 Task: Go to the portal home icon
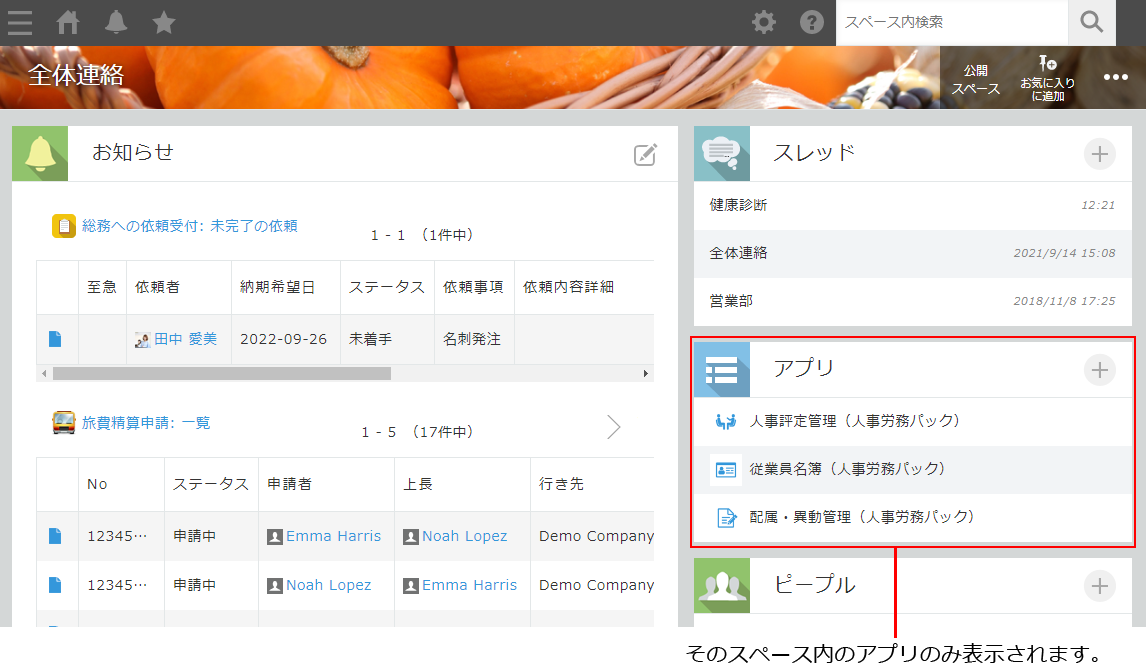[68, 22]
